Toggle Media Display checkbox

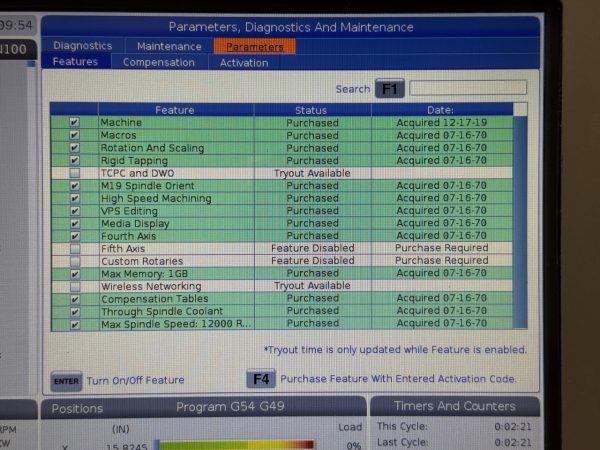75,223
